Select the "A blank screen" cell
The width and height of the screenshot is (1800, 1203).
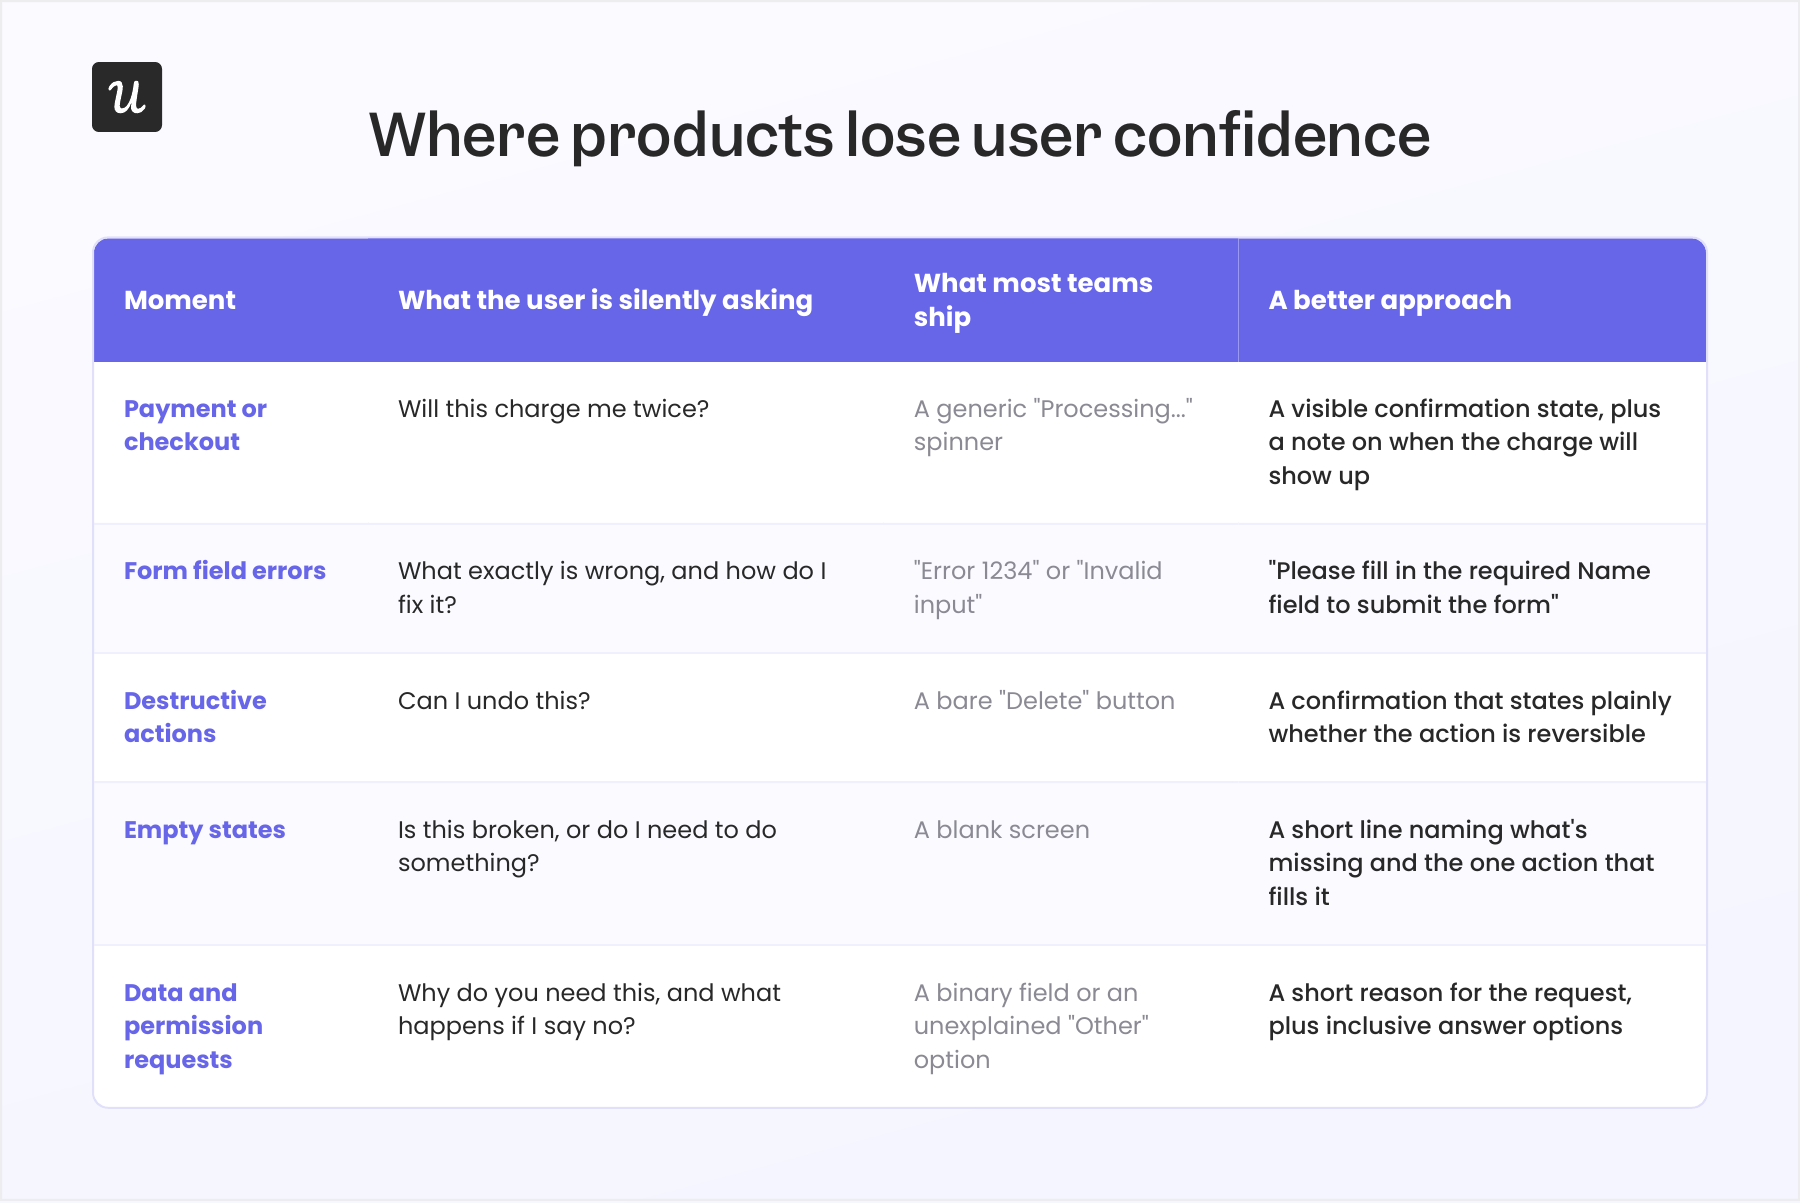click(x=1002, y=830)
